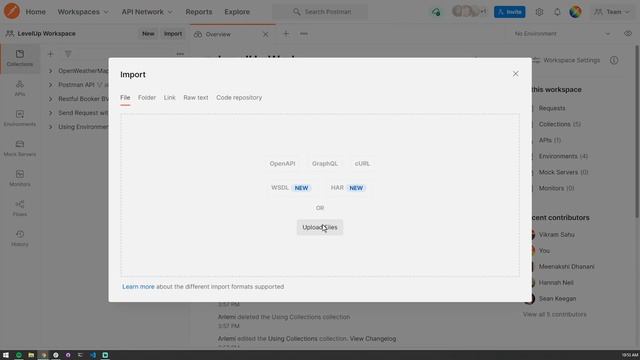Open Environments in the sidebar
Image resolution: width=640 pixels, height=360 pixels.
[x=20, y=118]
